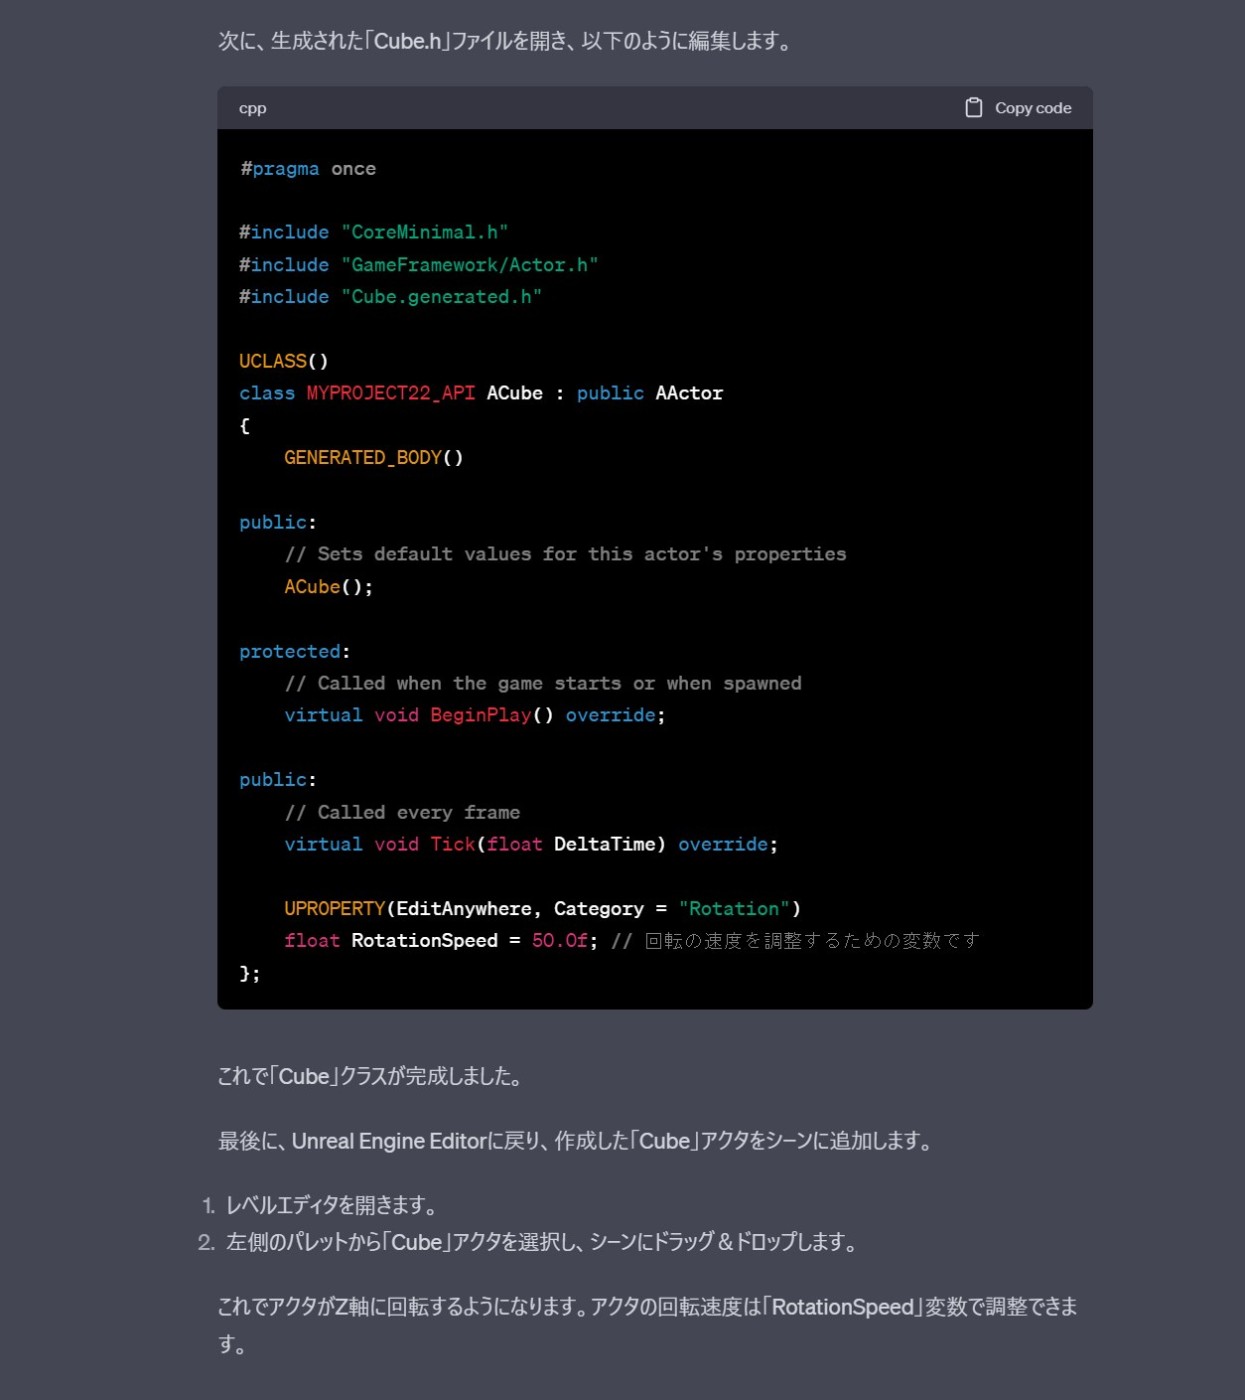
Task: Click the ACube(); constructor declaration
Action: tap(328, 587)
